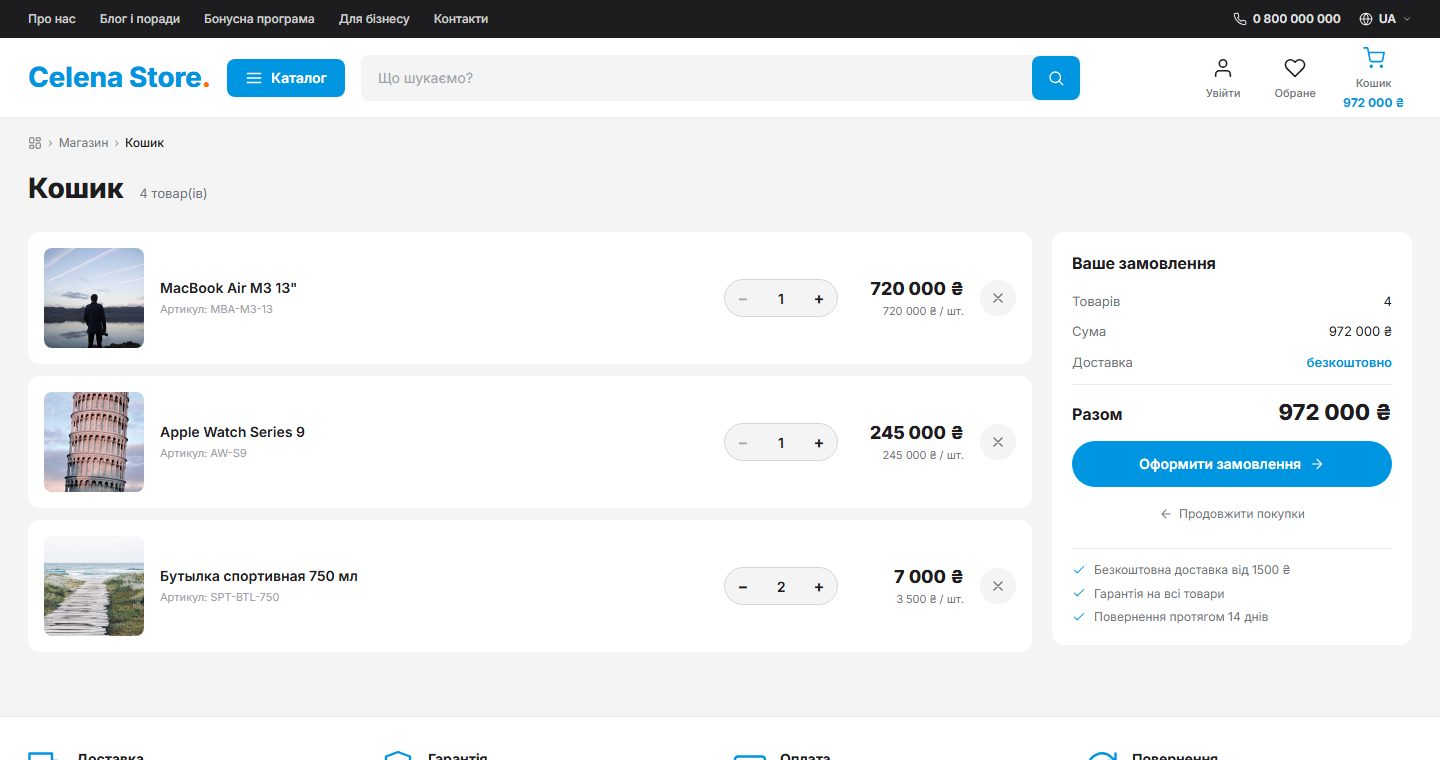Increase Бутылка спортивная quantity

point(819,587)
